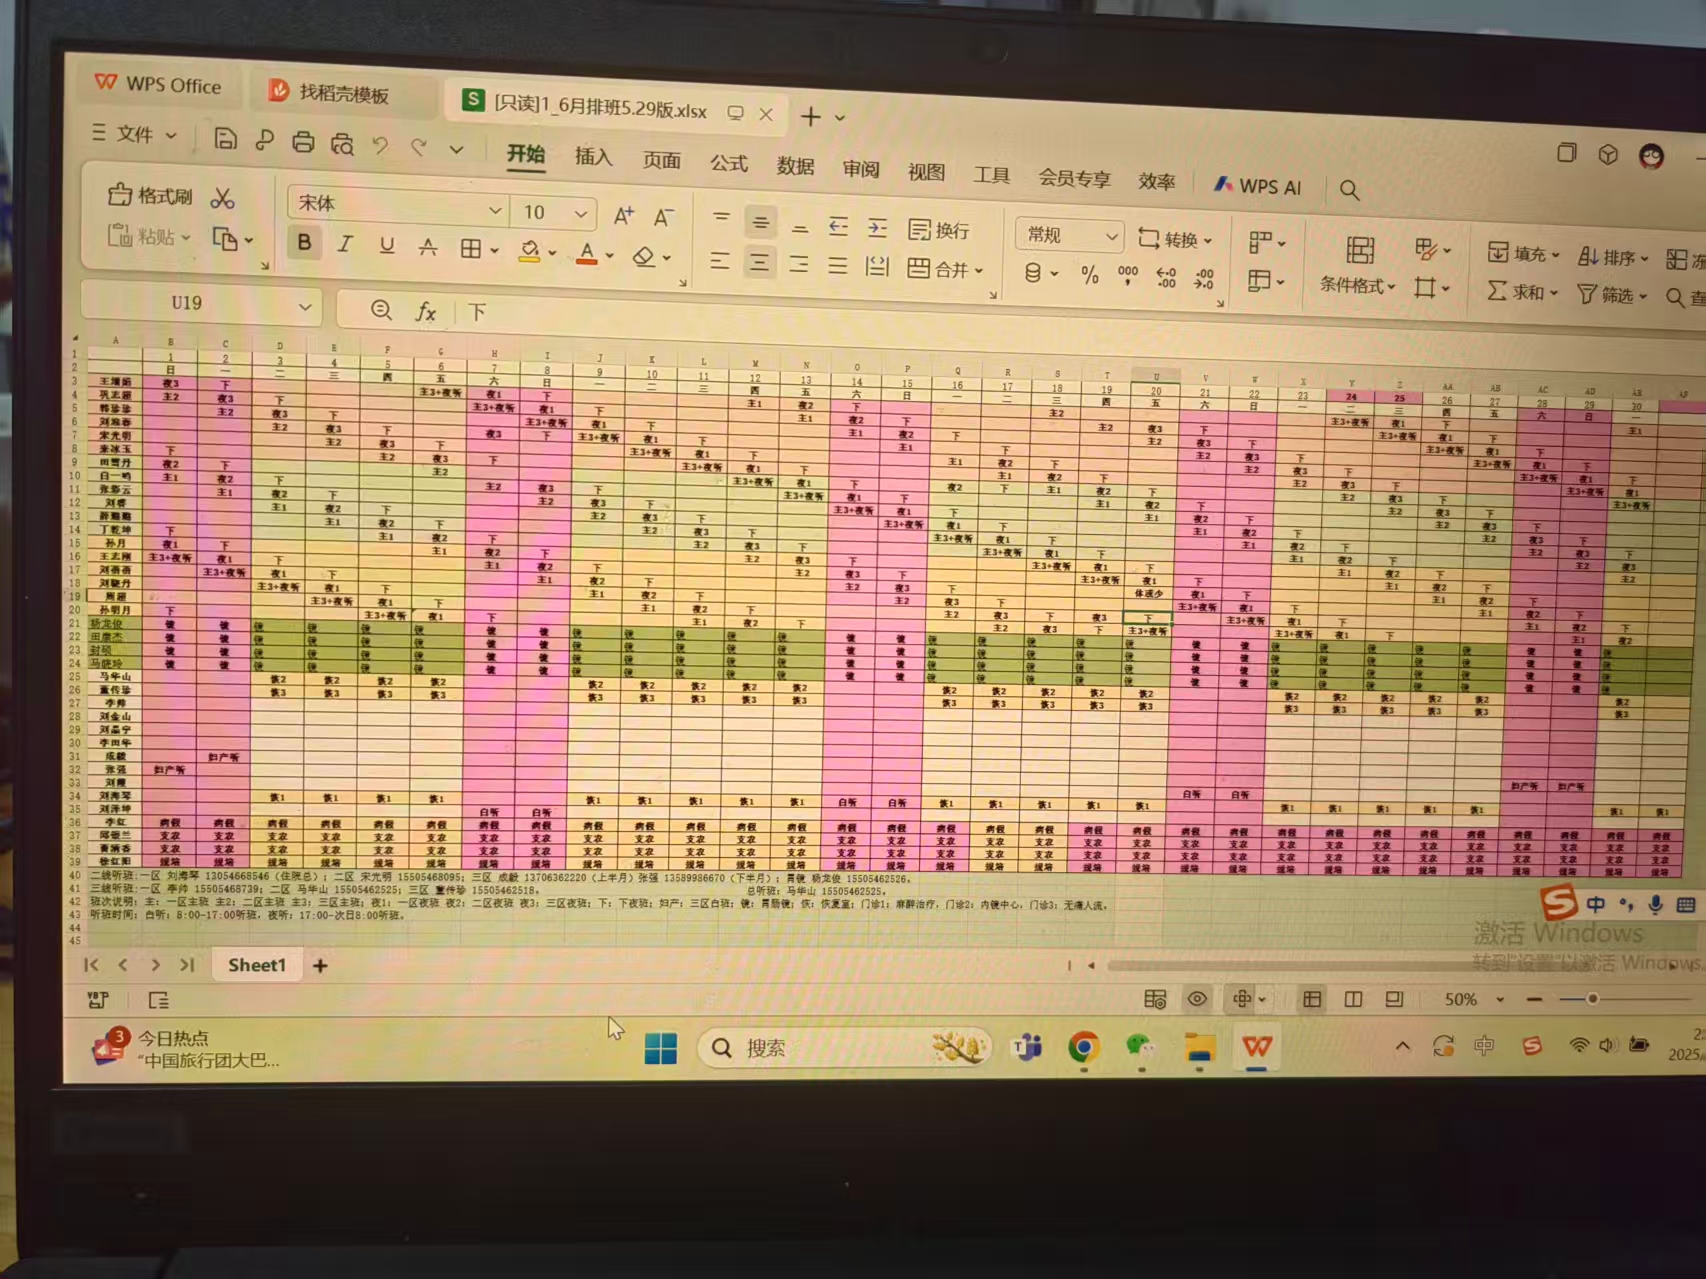The image size is (1706, 1279).
Task: Open the 文件 menu
Action: pyautogui.click(x=134, y=133)
